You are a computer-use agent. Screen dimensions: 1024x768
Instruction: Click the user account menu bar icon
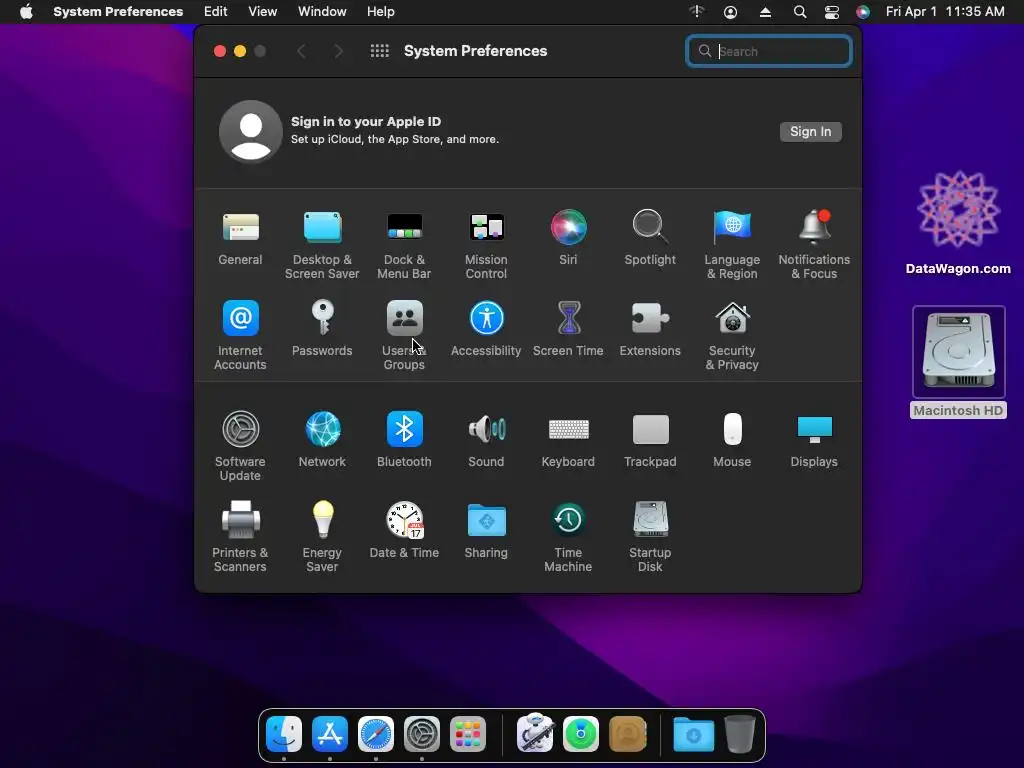pyautogui.click(x=731, y=12)
